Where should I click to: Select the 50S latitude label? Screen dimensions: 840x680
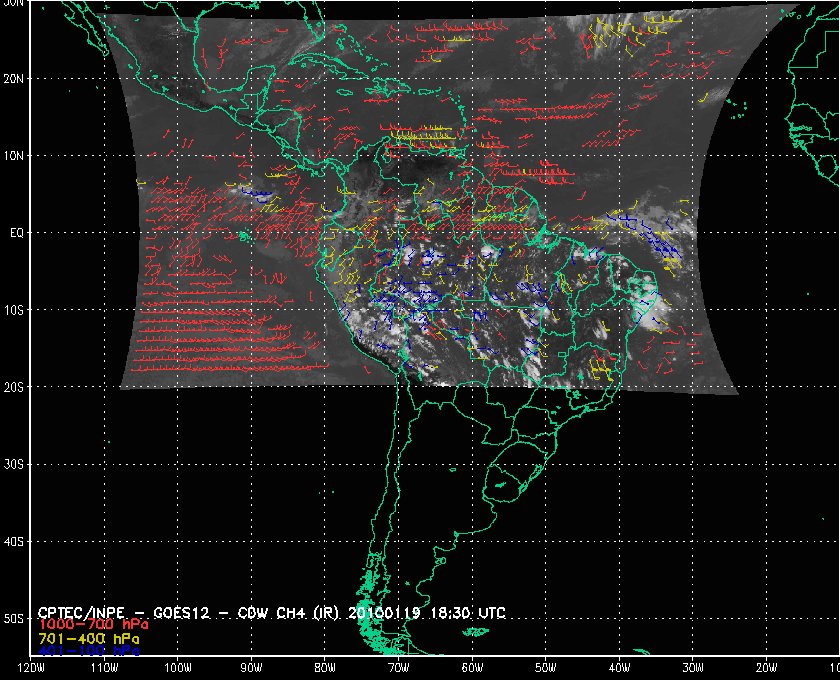tap(14, 619)
